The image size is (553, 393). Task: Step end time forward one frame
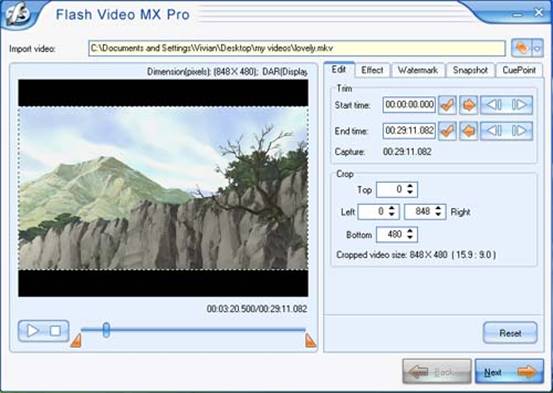pyautogui.click(x=520, y=131)
